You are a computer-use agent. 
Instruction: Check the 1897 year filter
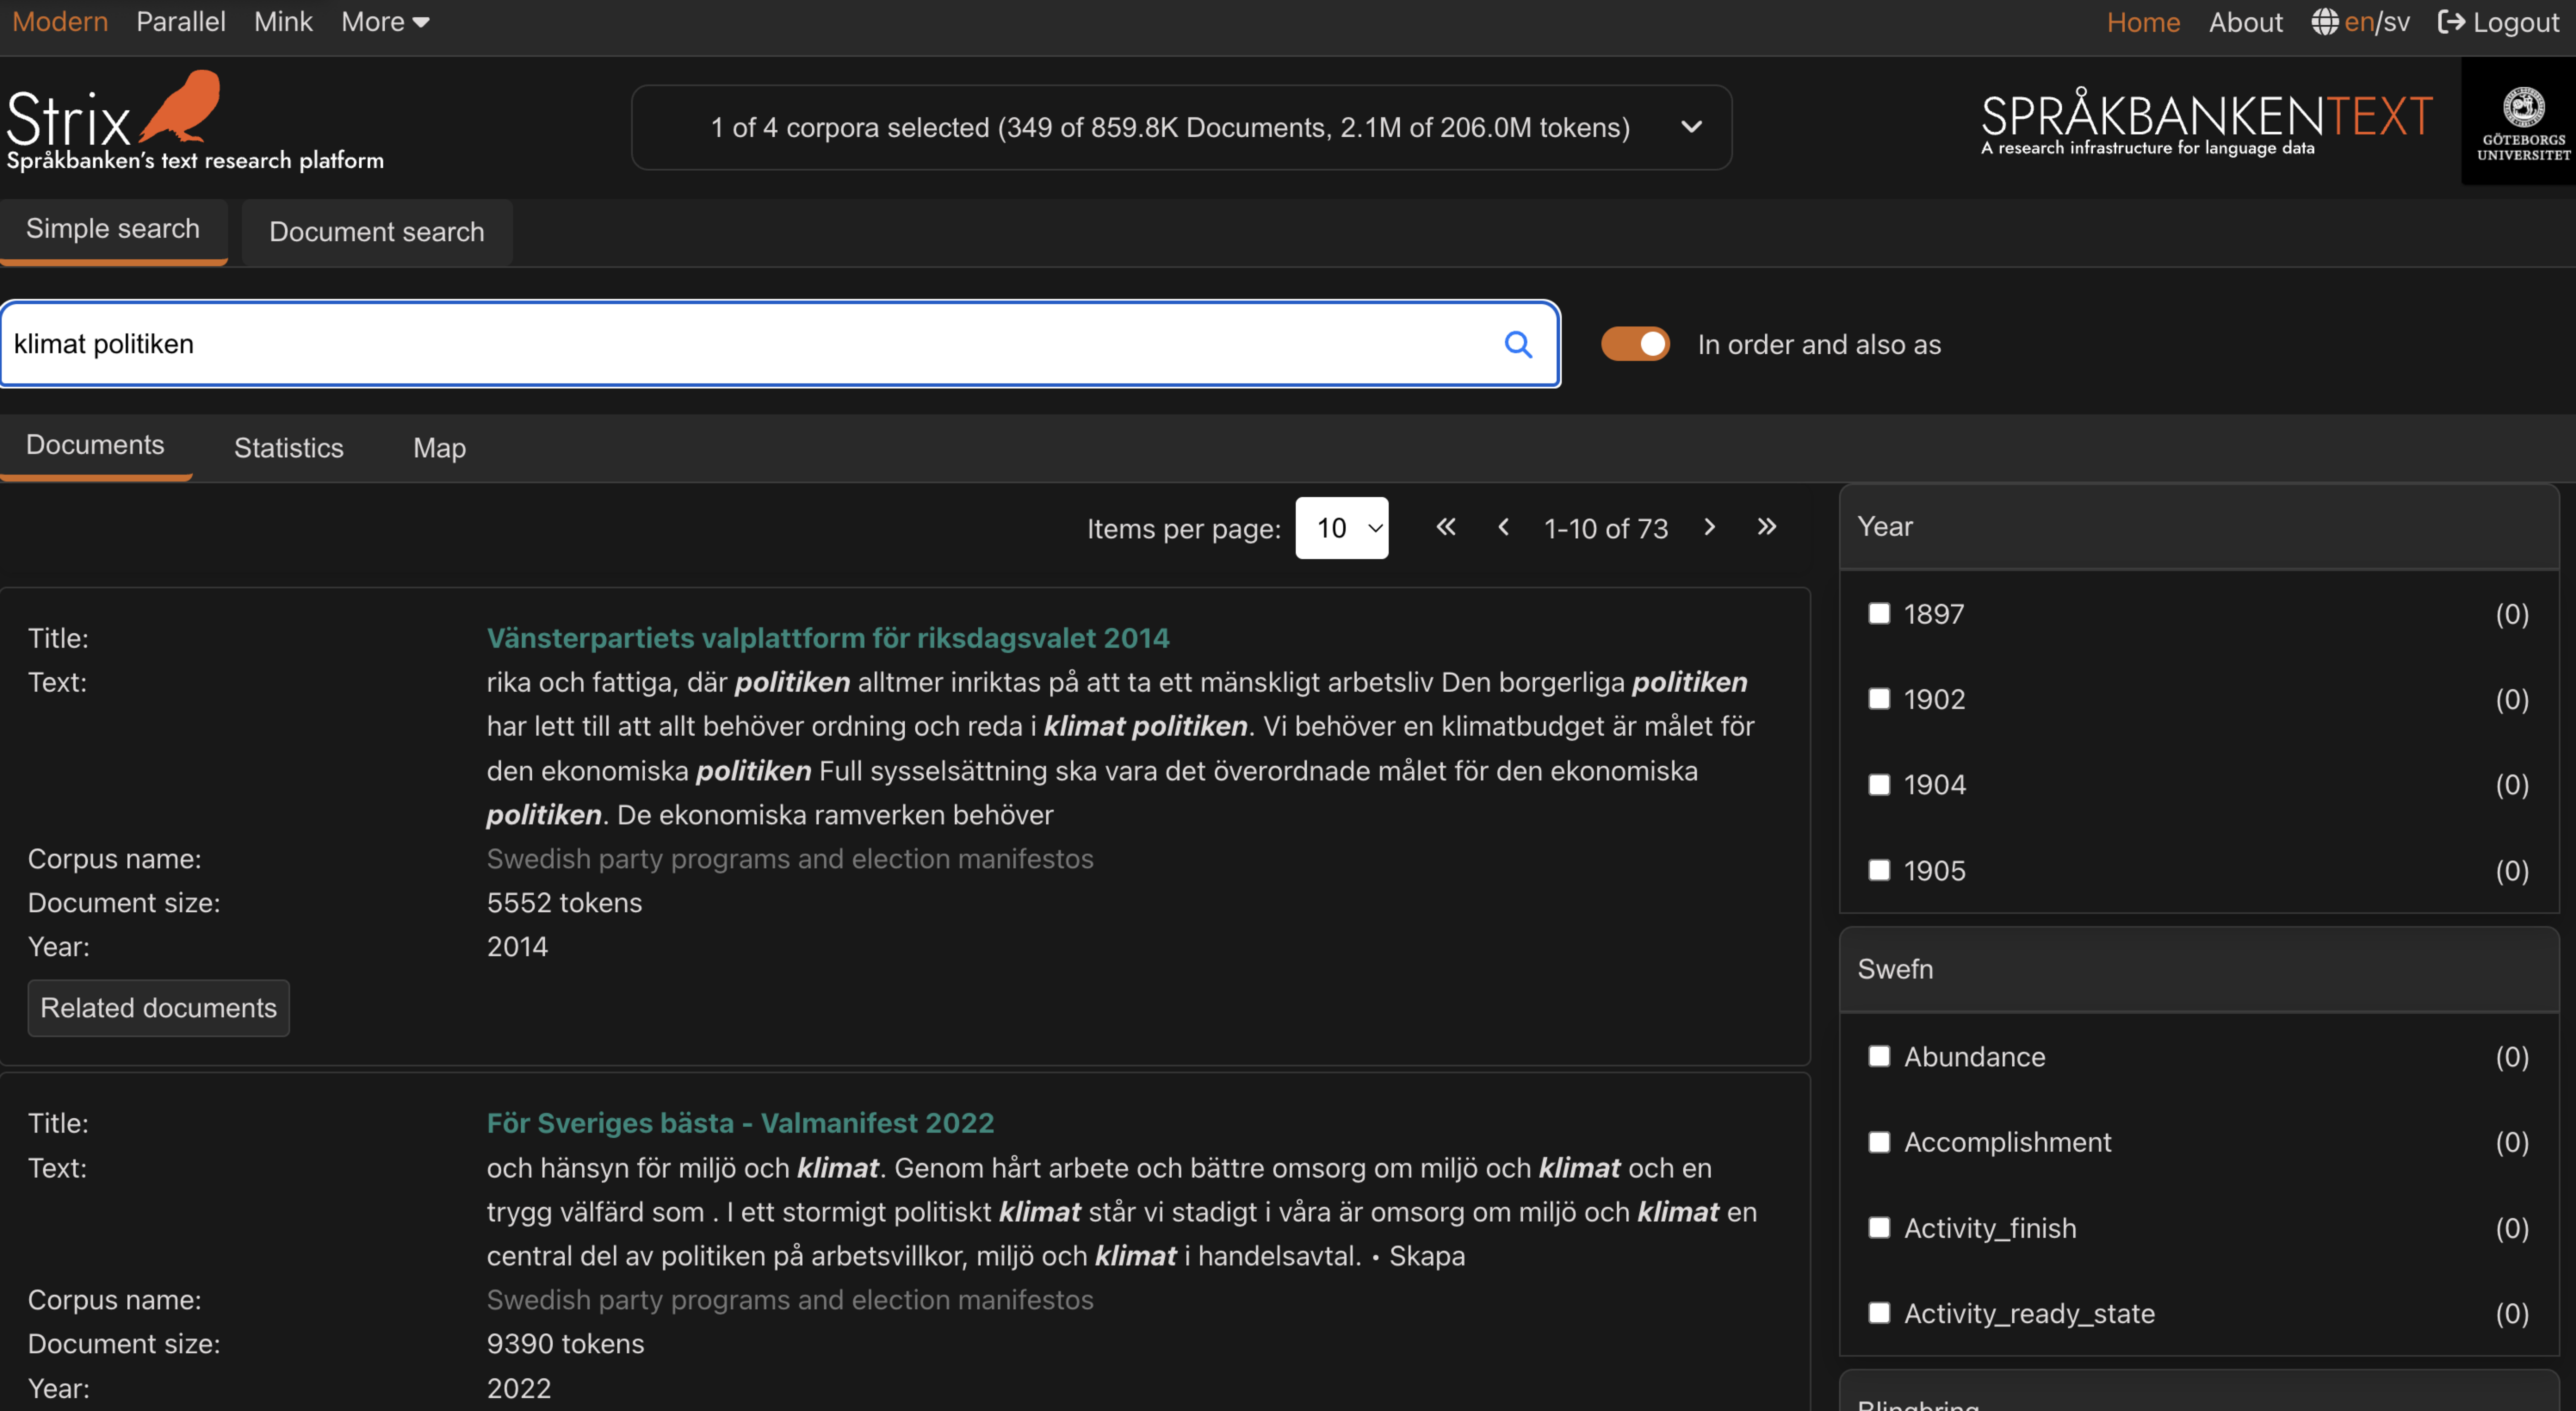point(1879,613)
